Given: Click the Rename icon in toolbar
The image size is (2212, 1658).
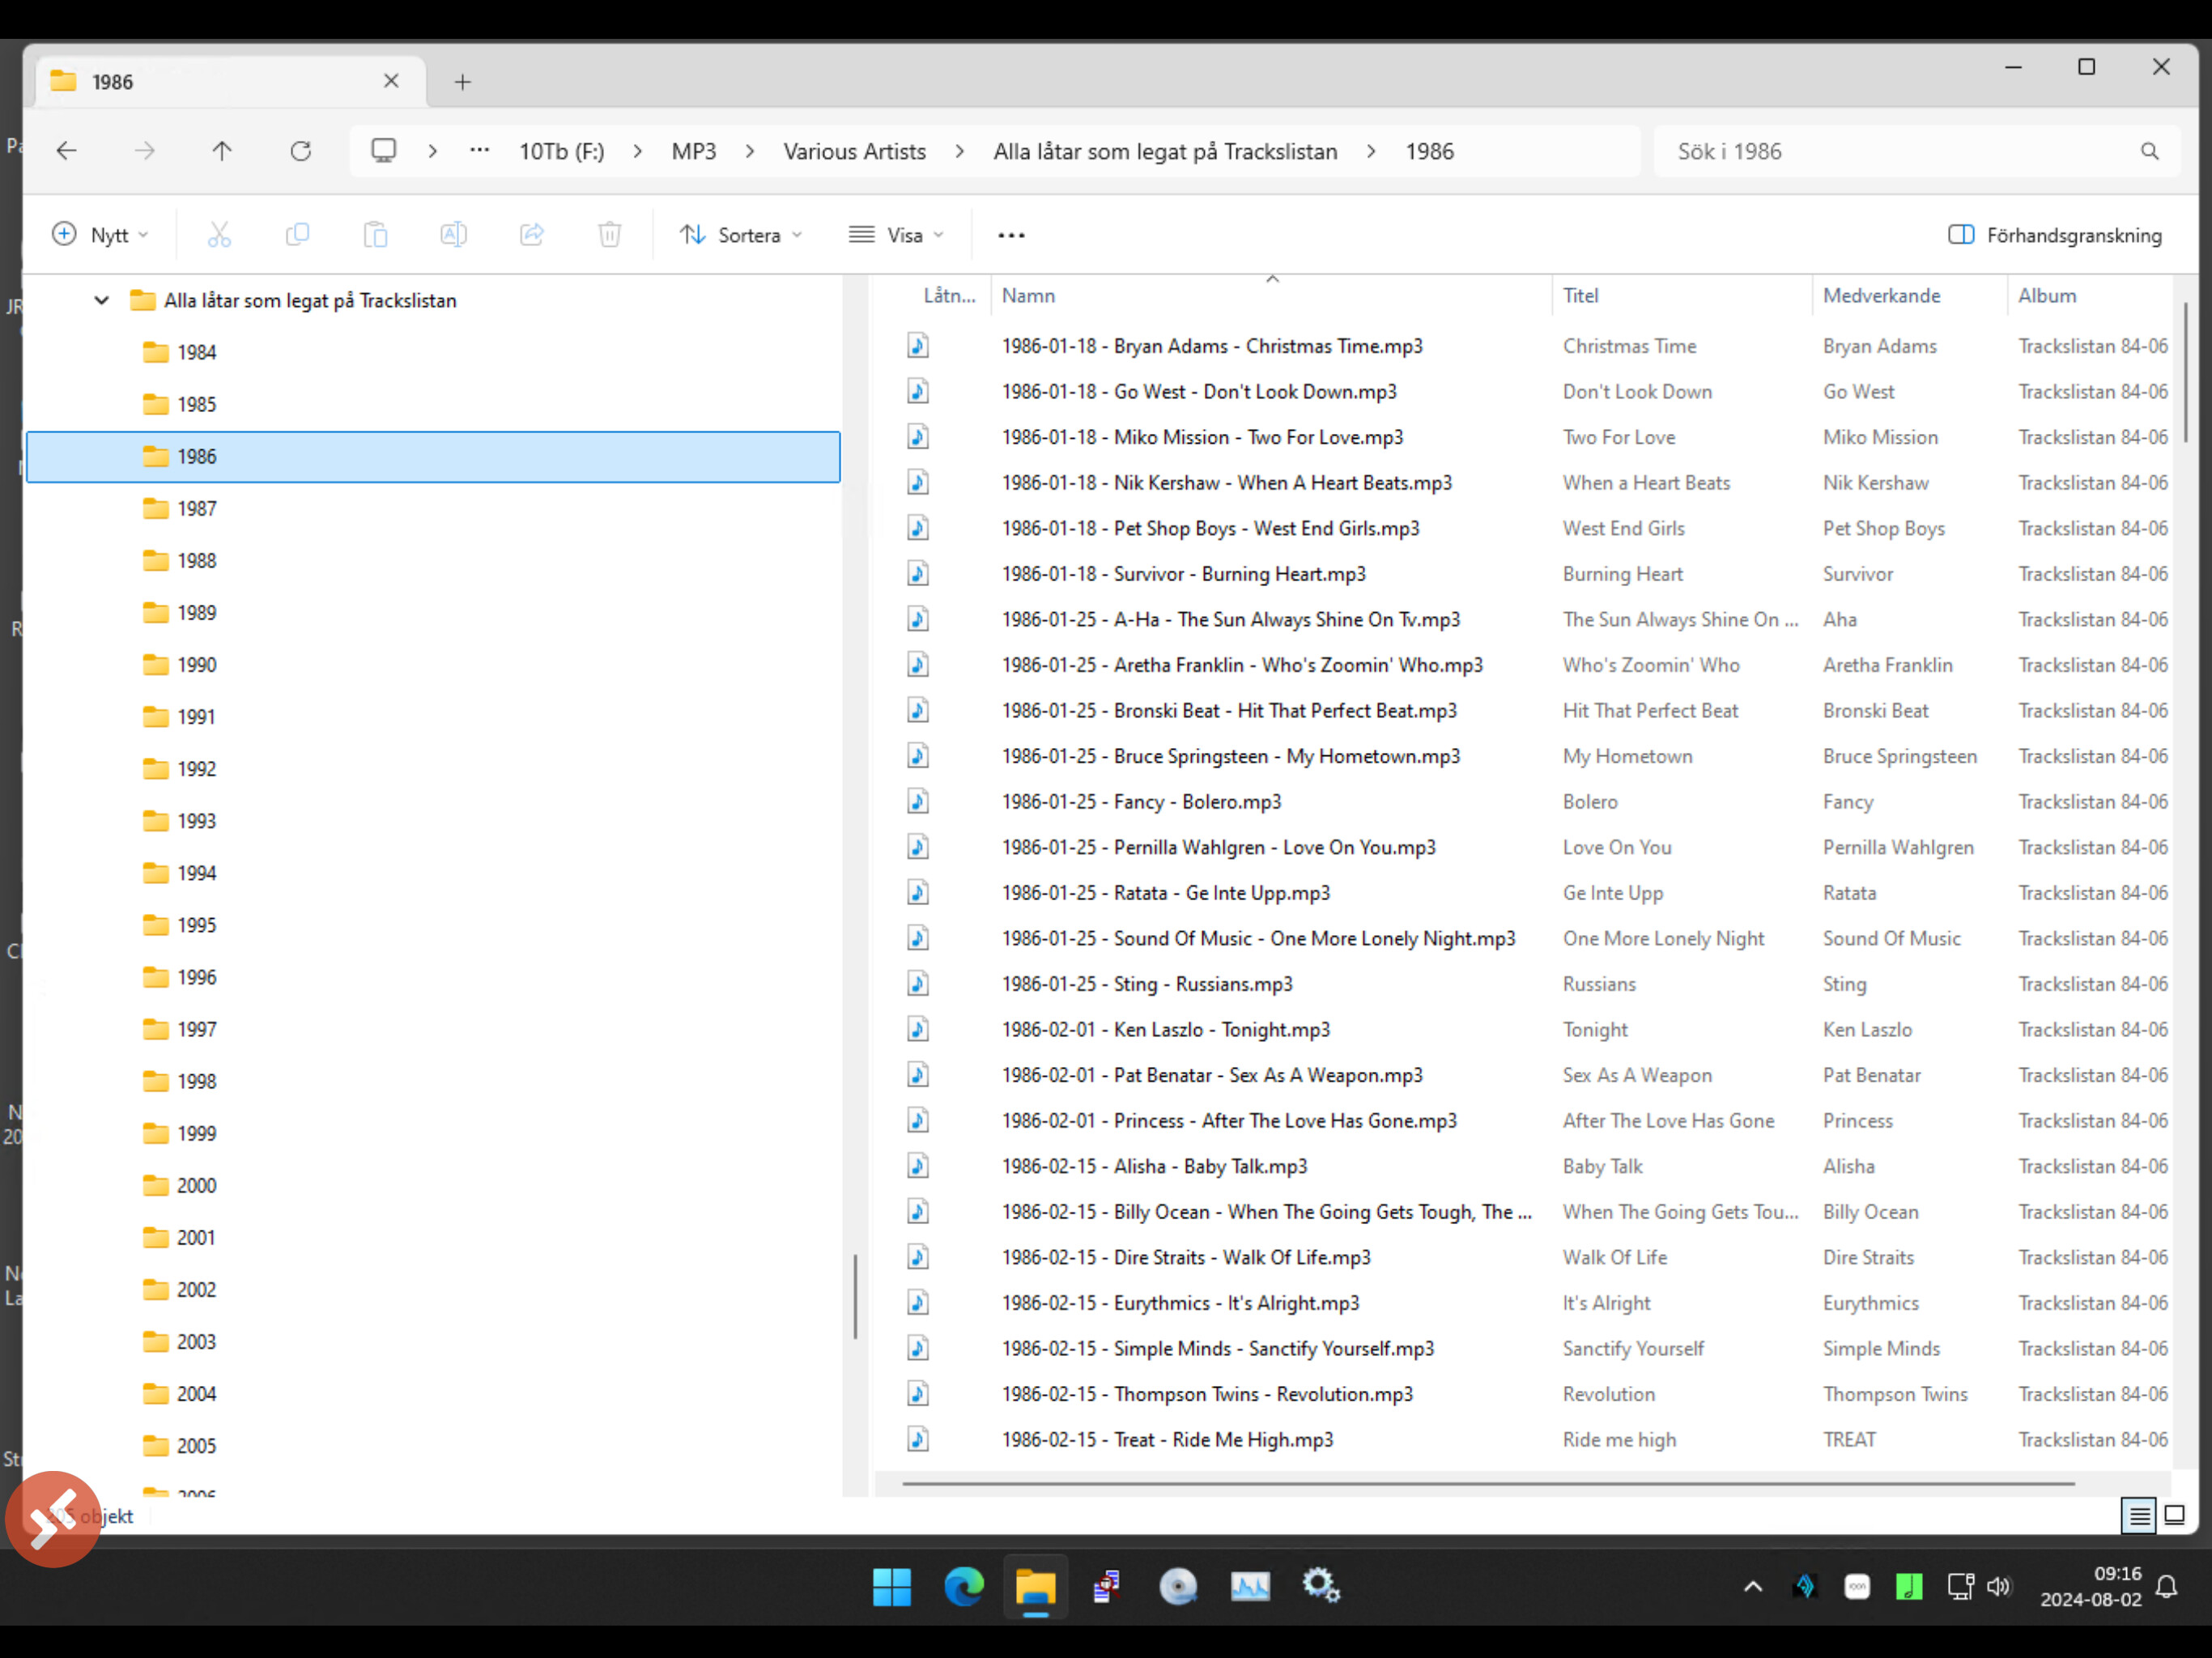Looking at the screenshot, I should 453,235.
